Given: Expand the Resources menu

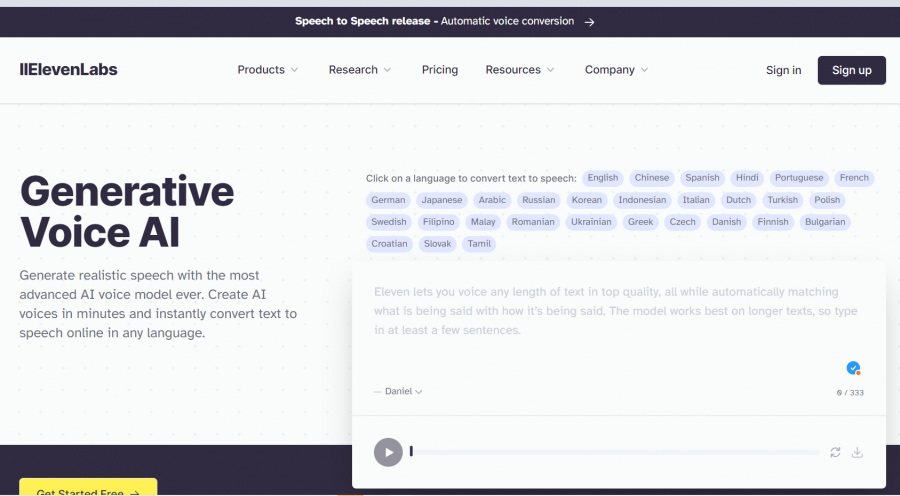Looking at the screenshot, I should click(x=519, y=69).
